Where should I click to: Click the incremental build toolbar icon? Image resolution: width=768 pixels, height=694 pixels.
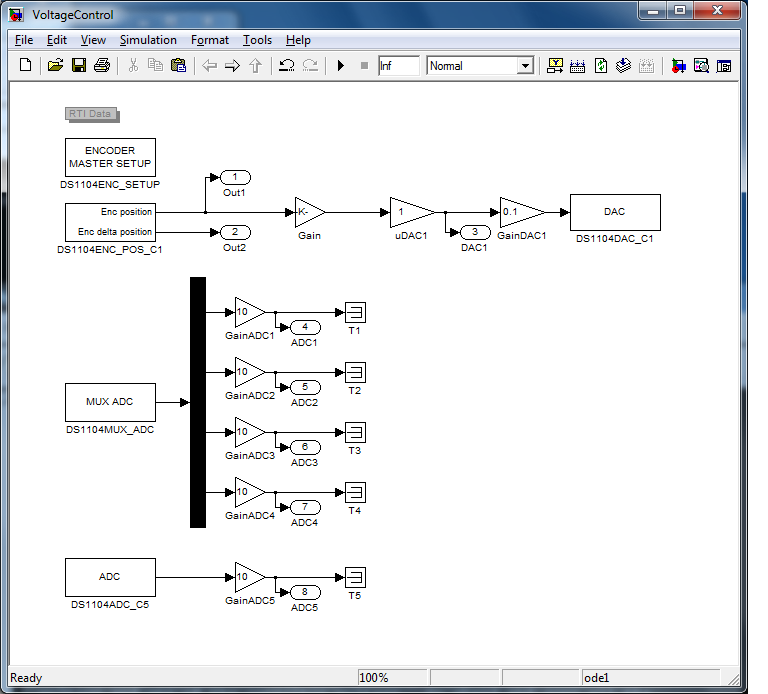tap(577, 65)
